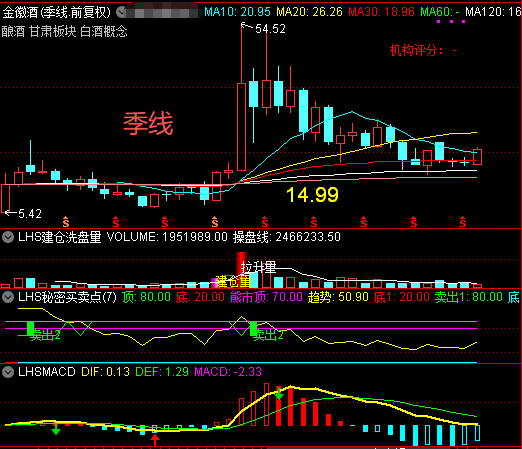Click the red S marker under the 54.52 peak
Viewport: 522px width, 449px height.
tap(265, 222)
